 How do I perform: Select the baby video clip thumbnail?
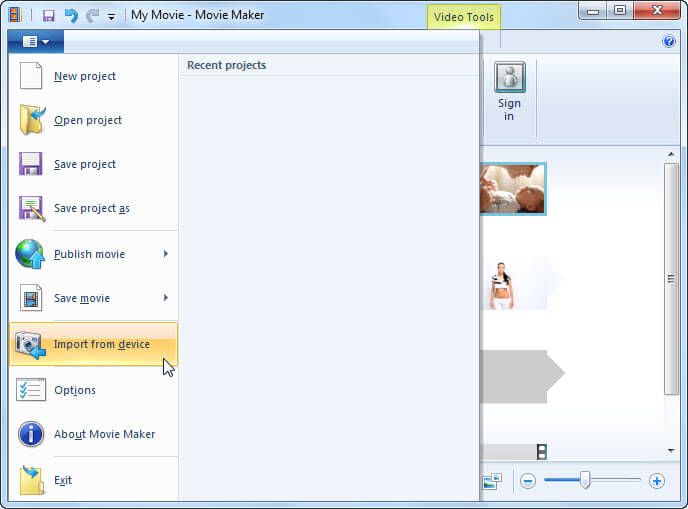(x=512, y=189)
